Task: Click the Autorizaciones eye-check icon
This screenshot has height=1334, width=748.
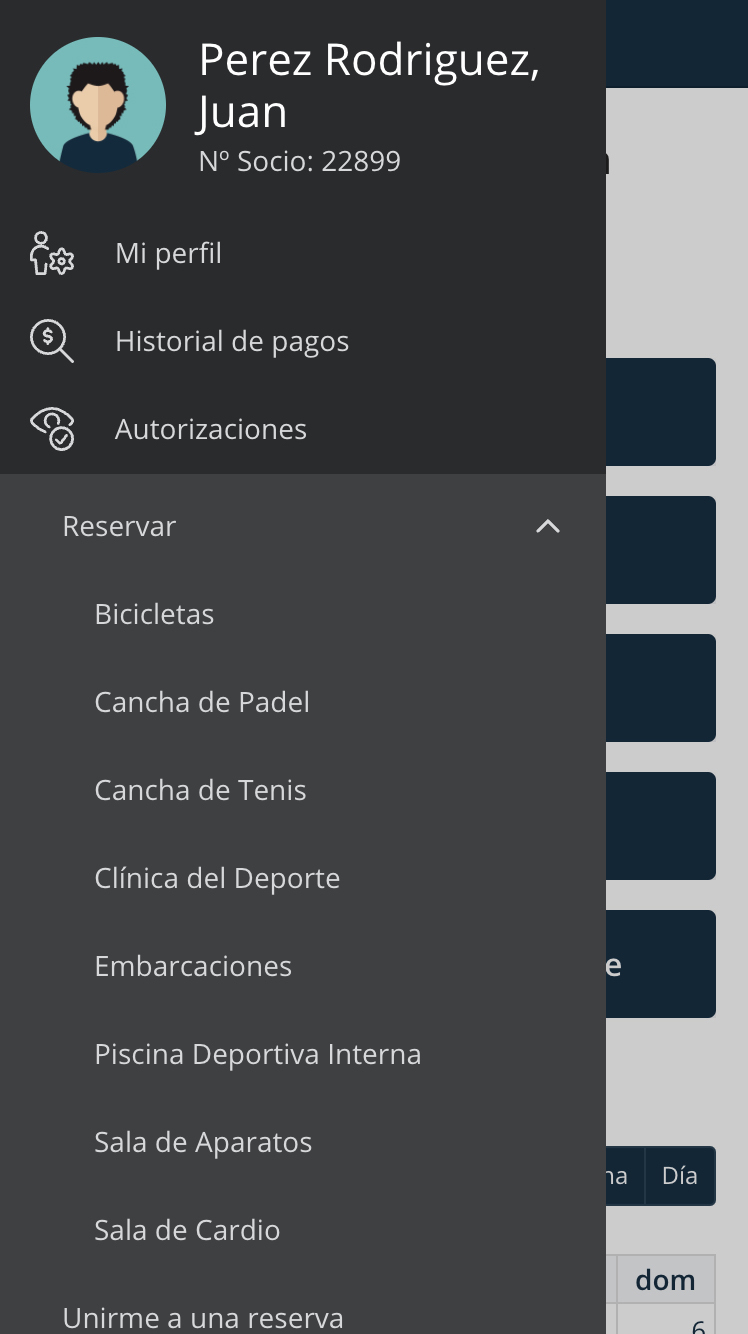Action: click(x=52, y=429)
